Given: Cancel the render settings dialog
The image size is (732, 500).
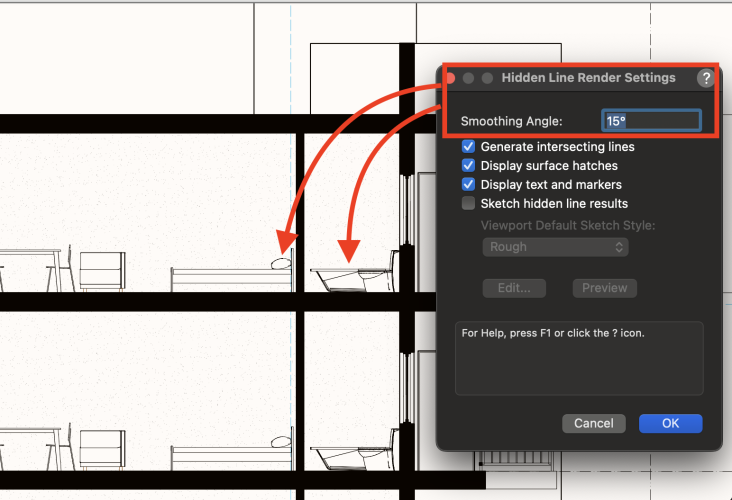Looking at the screenshot, I should click(x=593, y=423).
